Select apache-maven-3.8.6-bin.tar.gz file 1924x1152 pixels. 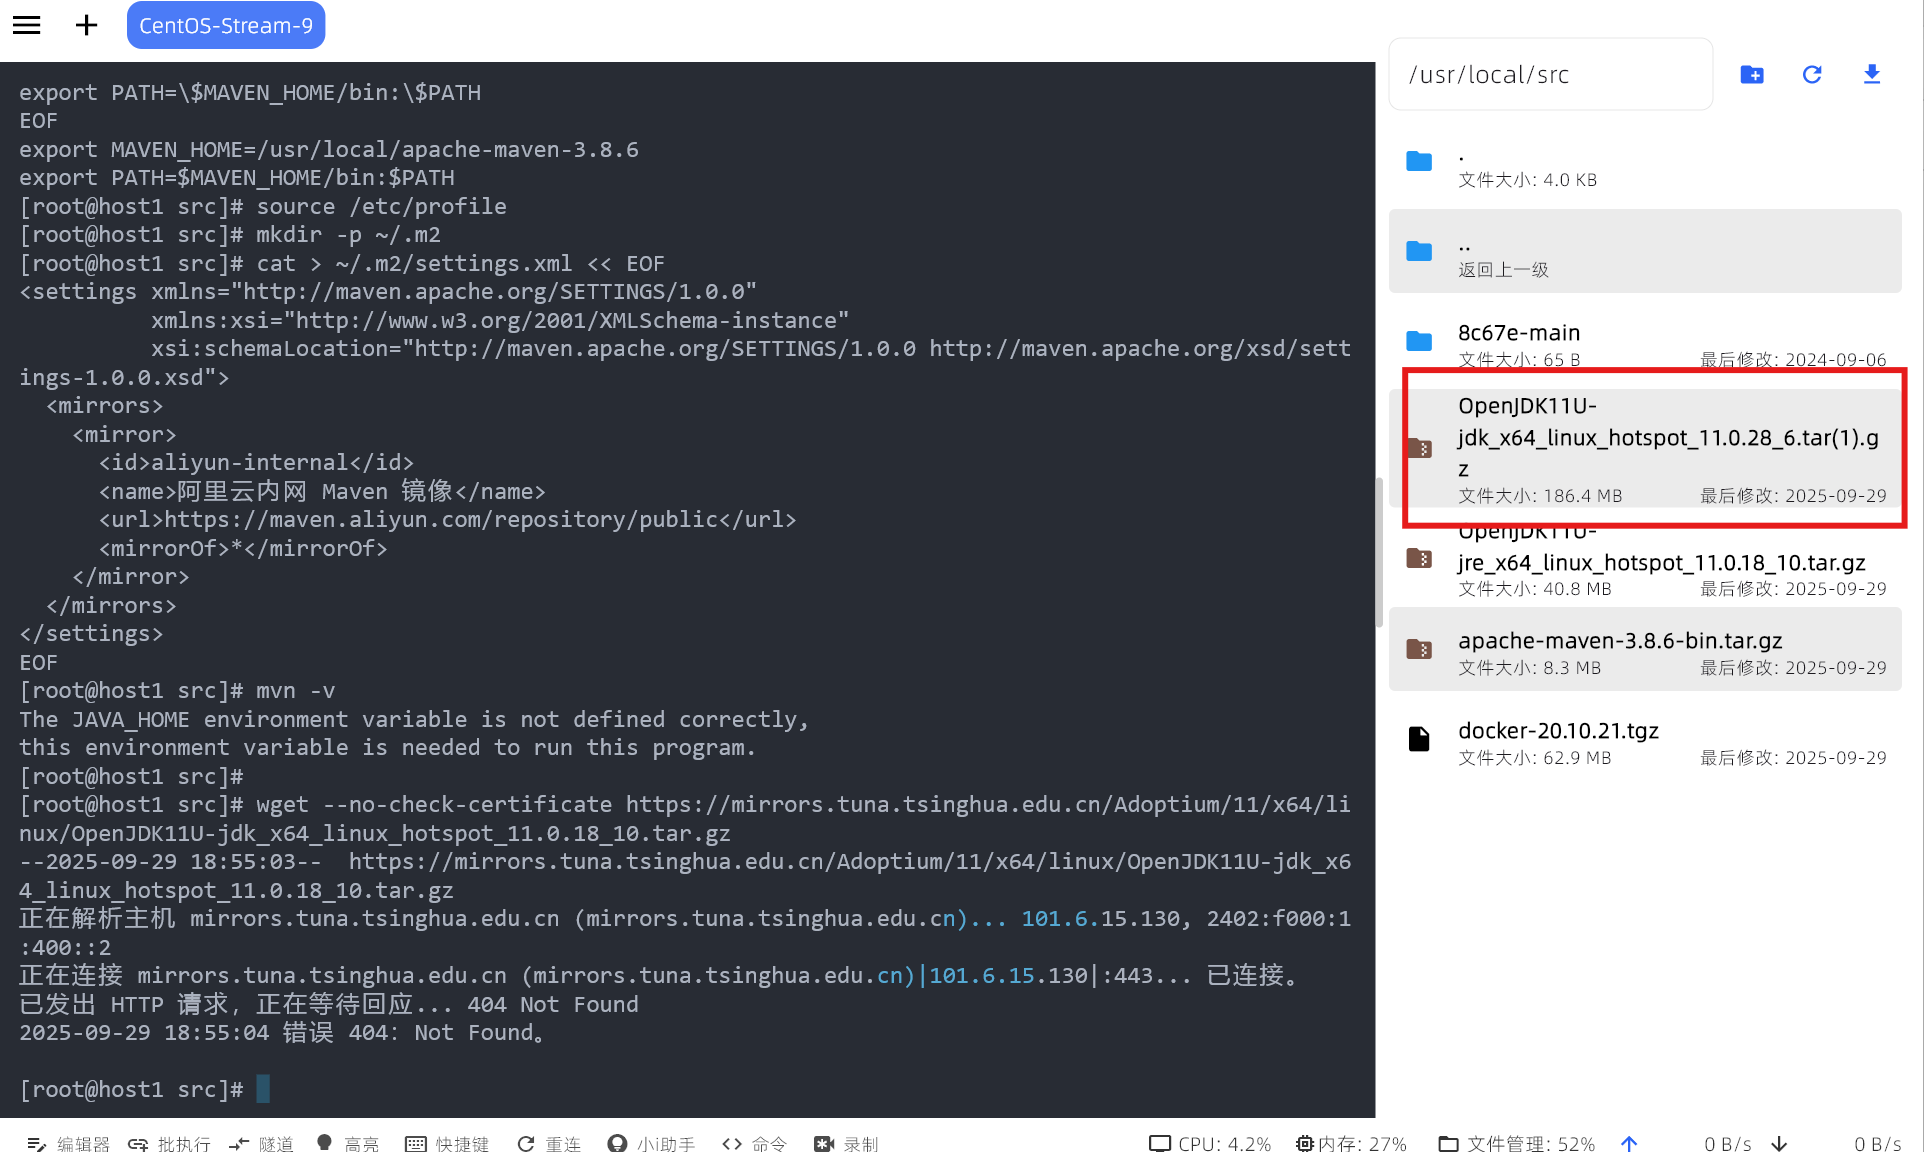coord(1645,649)
